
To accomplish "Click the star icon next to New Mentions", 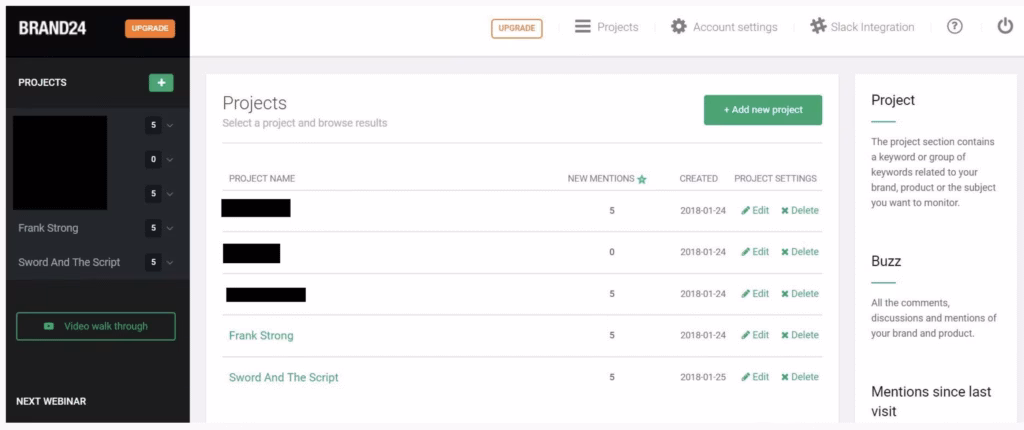I will 642,179.
